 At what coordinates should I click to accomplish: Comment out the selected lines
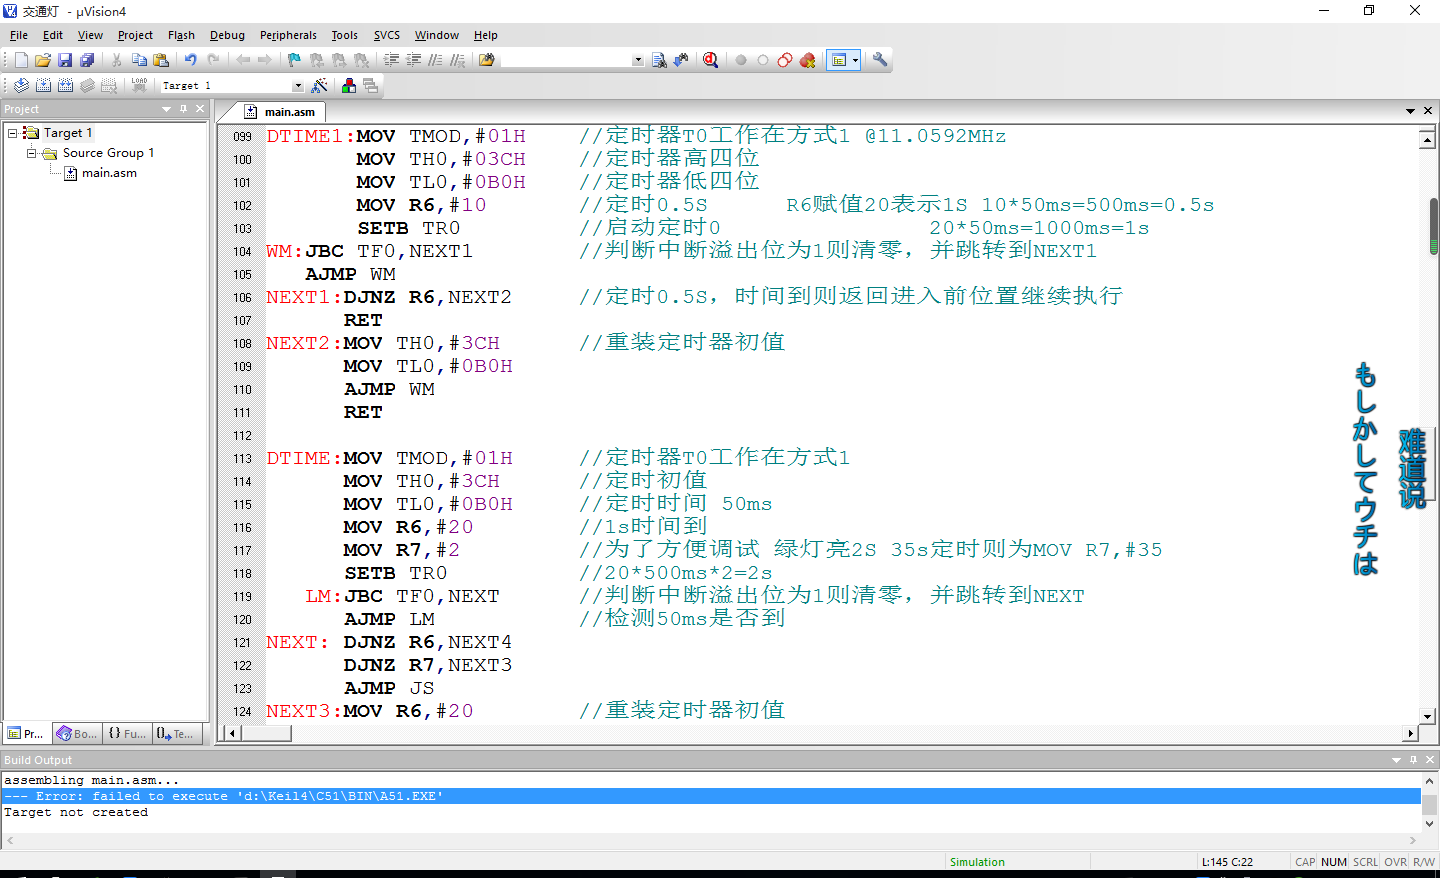pos(435,60)
